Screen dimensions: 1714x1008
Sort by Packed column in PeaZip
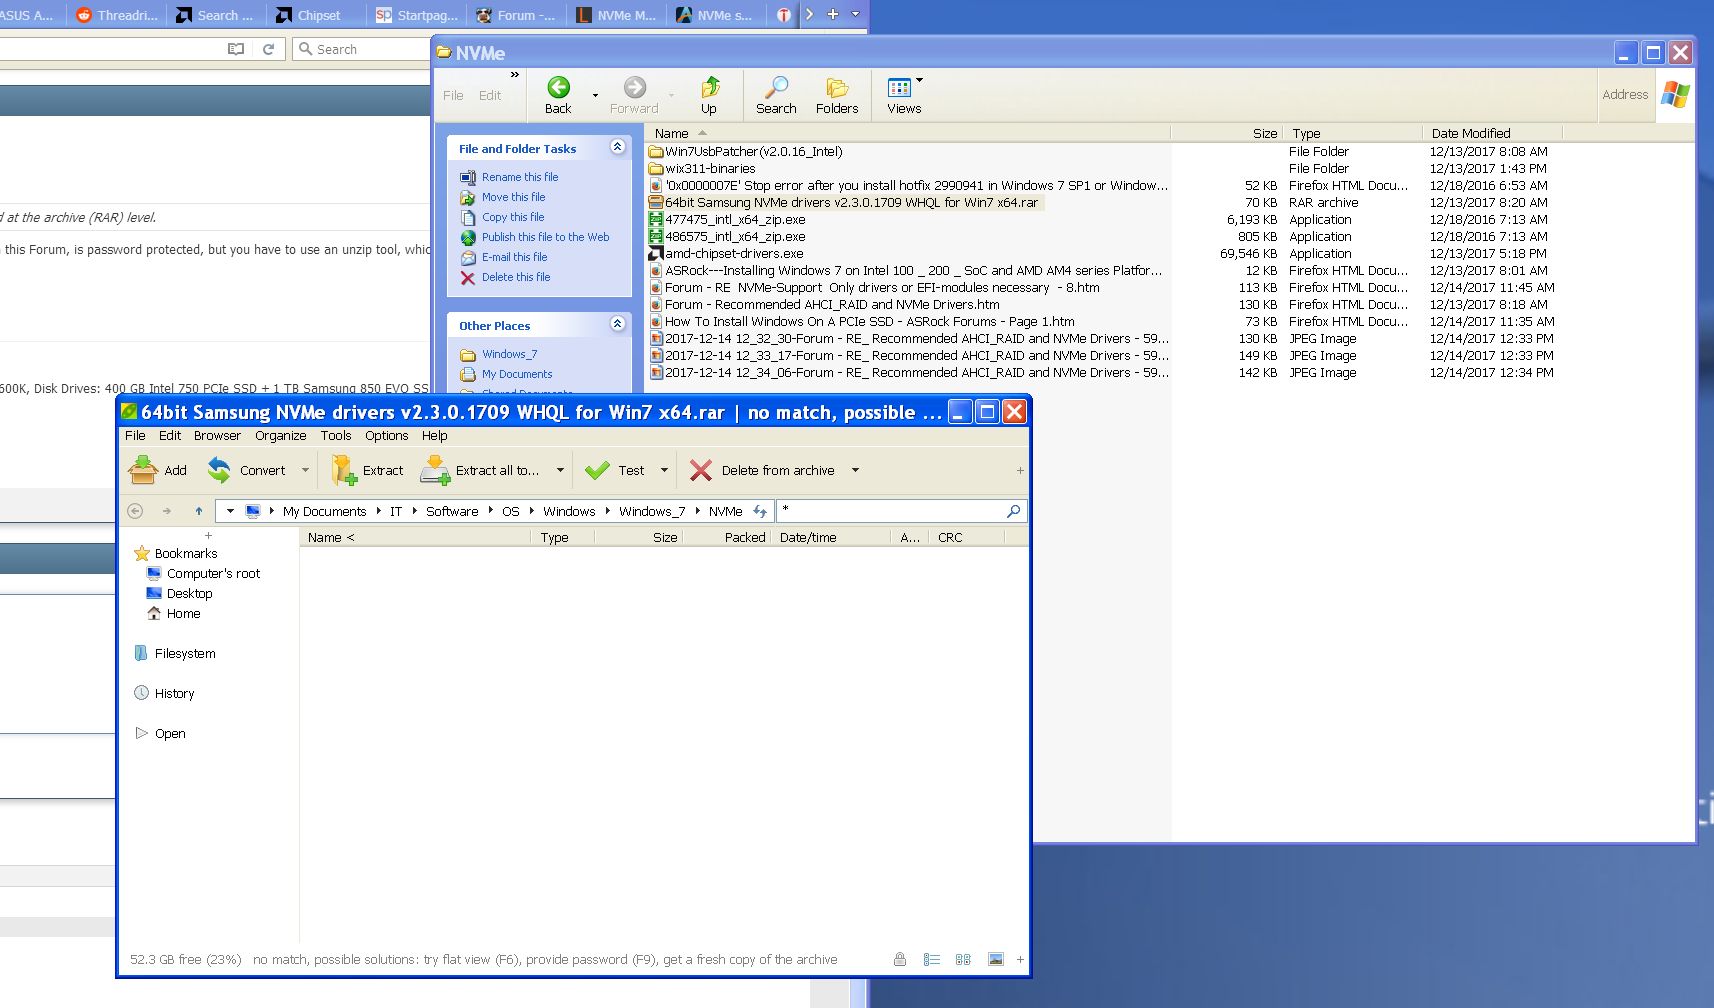(x=745, y=537)
